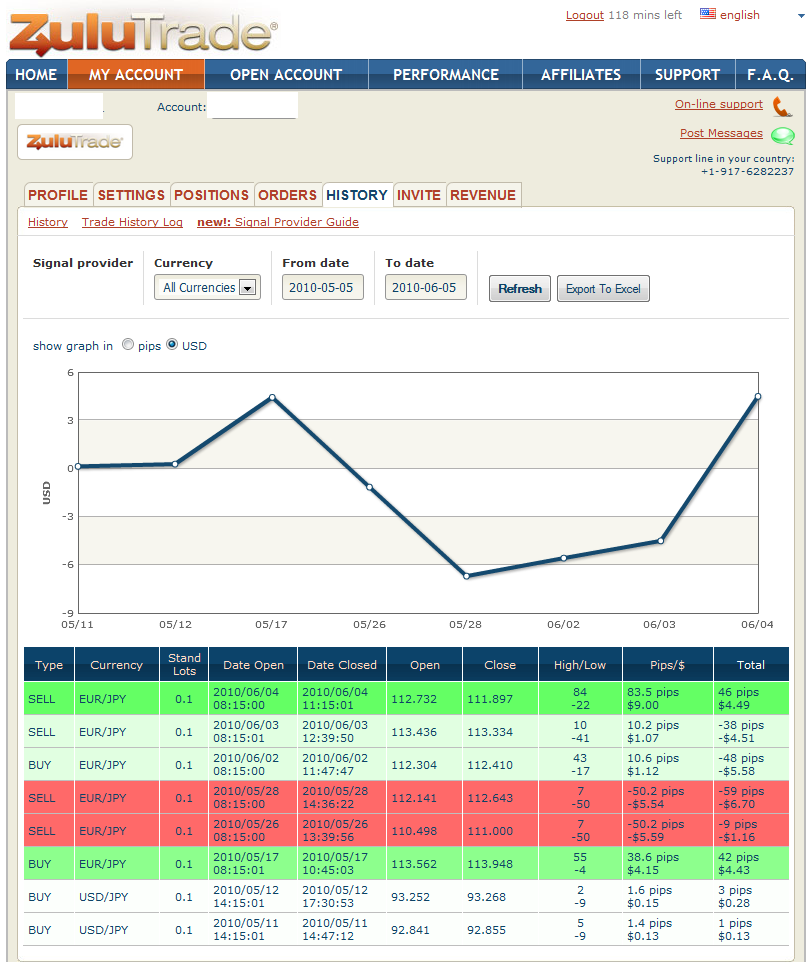Click the on-line support phone icon
Screen dimensions: 811x962
point(782,107)
